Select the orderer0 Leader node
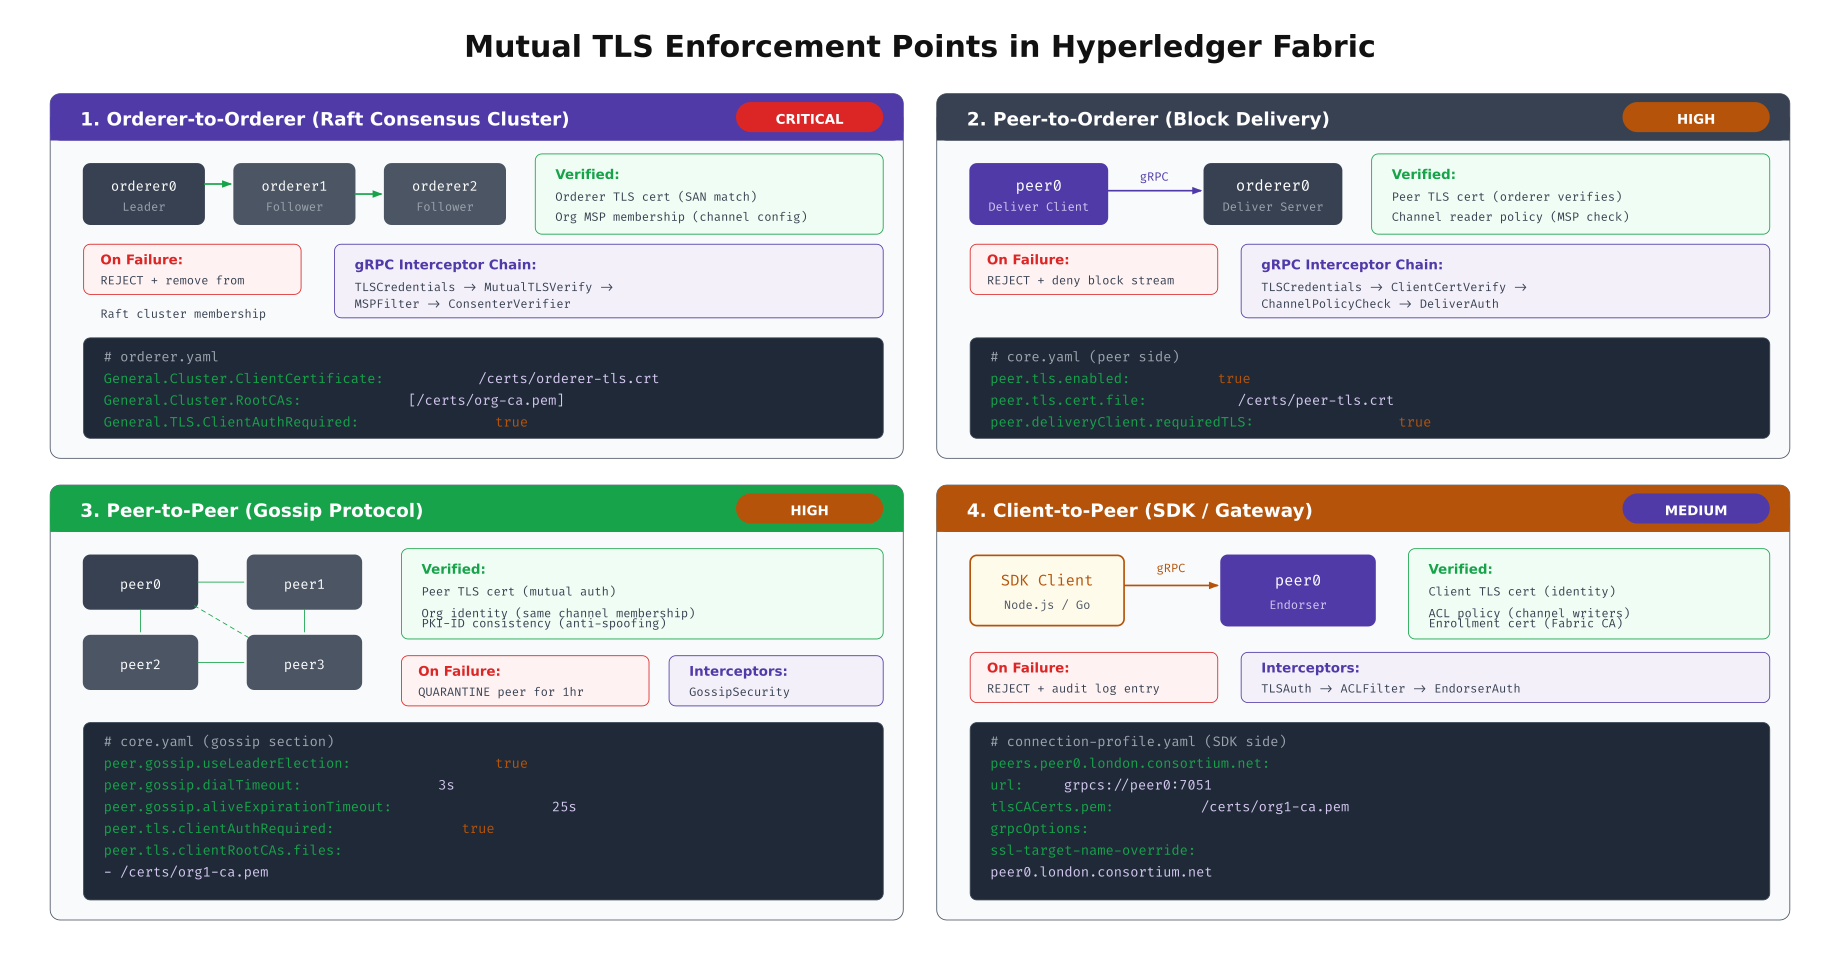Image resolution: width=1840 pixels, height=954 pixels. tap(143, 193)
